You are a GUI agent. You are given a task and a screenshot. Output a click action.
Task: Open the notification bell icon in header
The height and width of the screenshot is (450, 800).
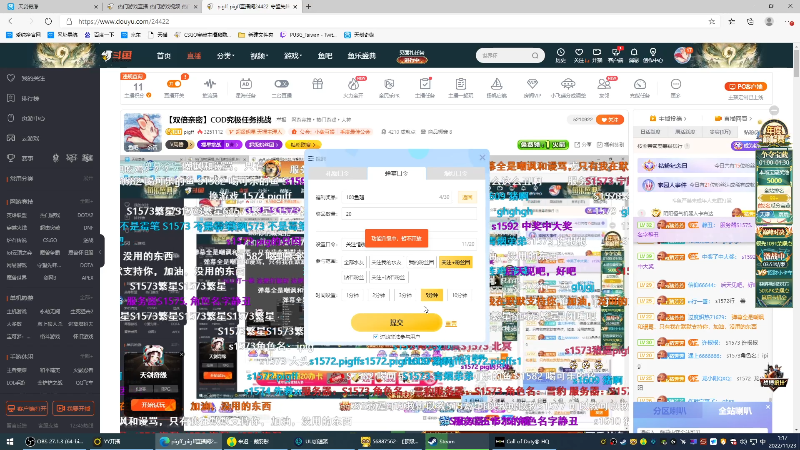tap(634, 52)
